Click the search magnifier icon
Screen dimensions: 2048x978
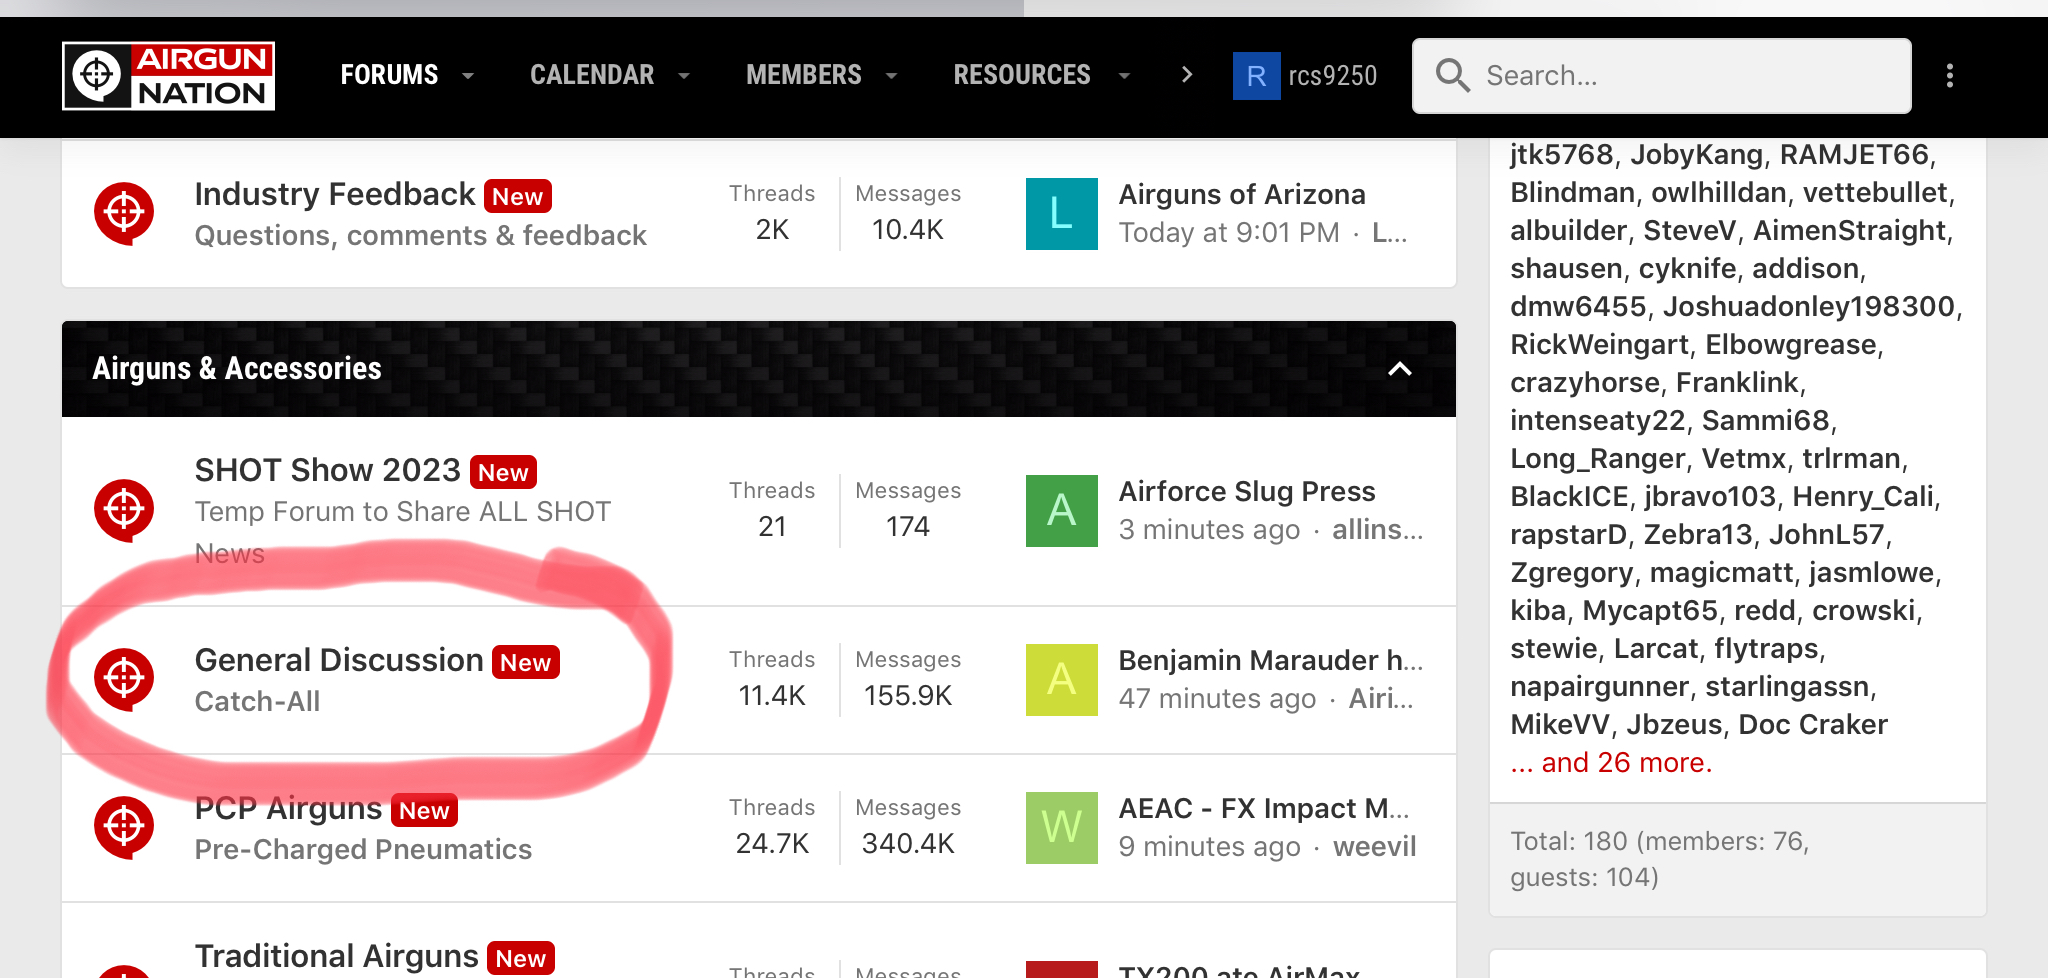click(x=1452, y=76)
